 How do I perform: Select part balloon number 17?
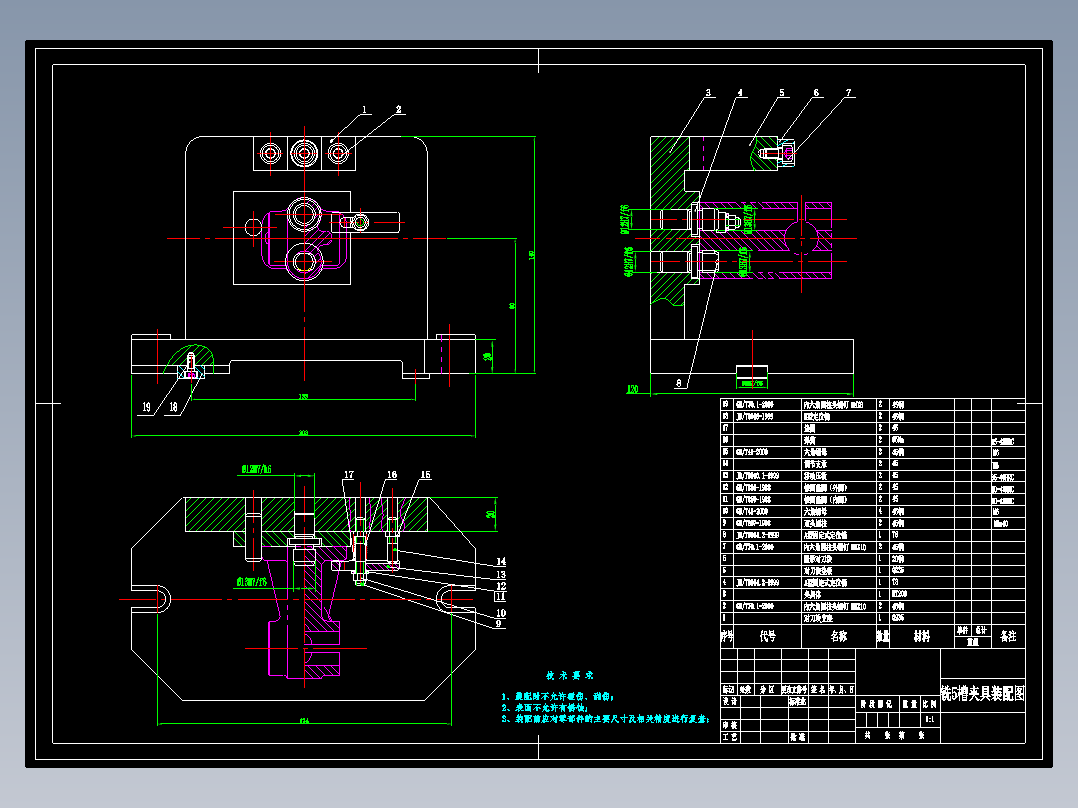tap(349, 474)
